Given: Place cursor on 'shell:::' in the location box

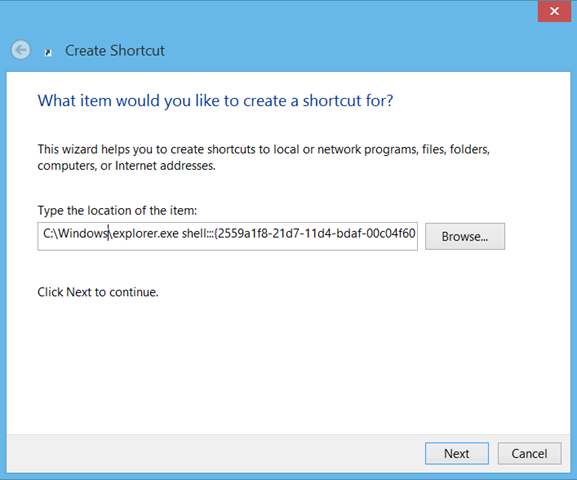Looking at the screenshot, I should [198, 234].
